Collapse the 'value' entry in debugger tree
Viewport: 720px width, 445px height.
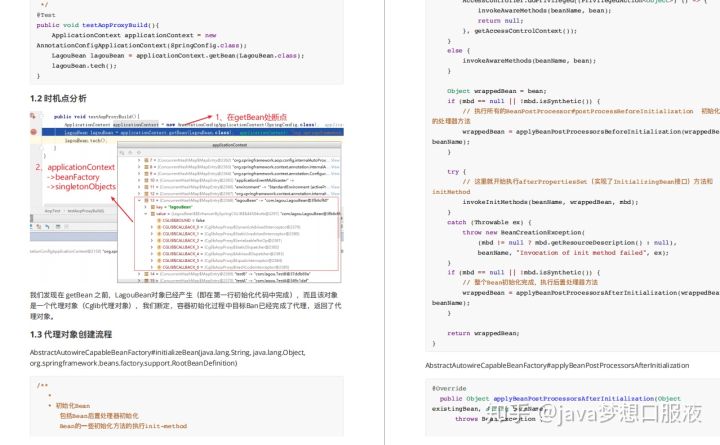[x=146, y=214]
